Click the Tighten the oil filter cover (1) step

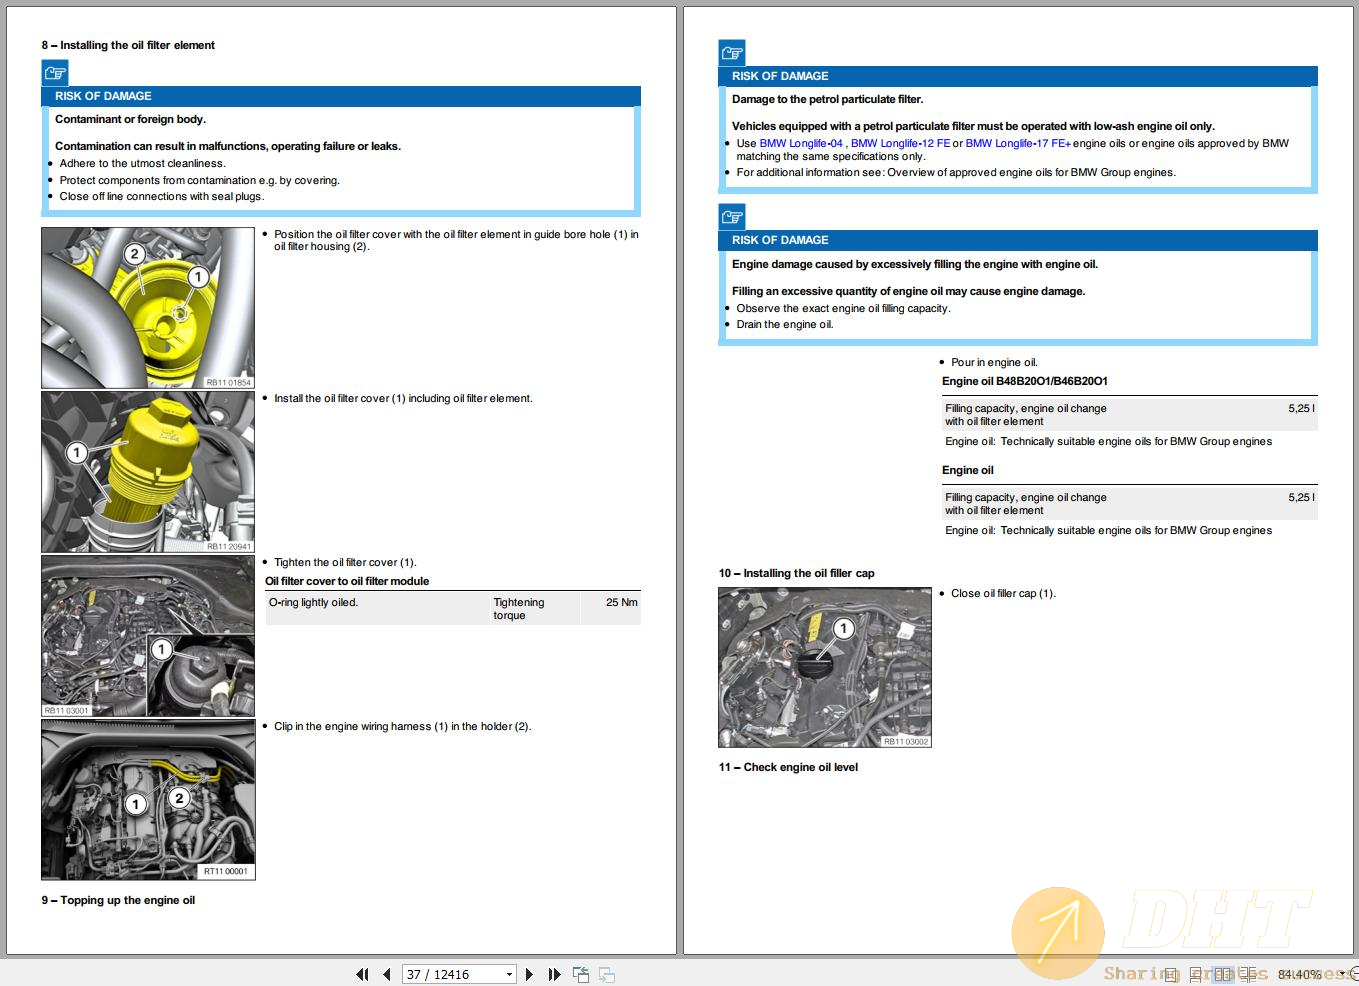pos(345,562)
